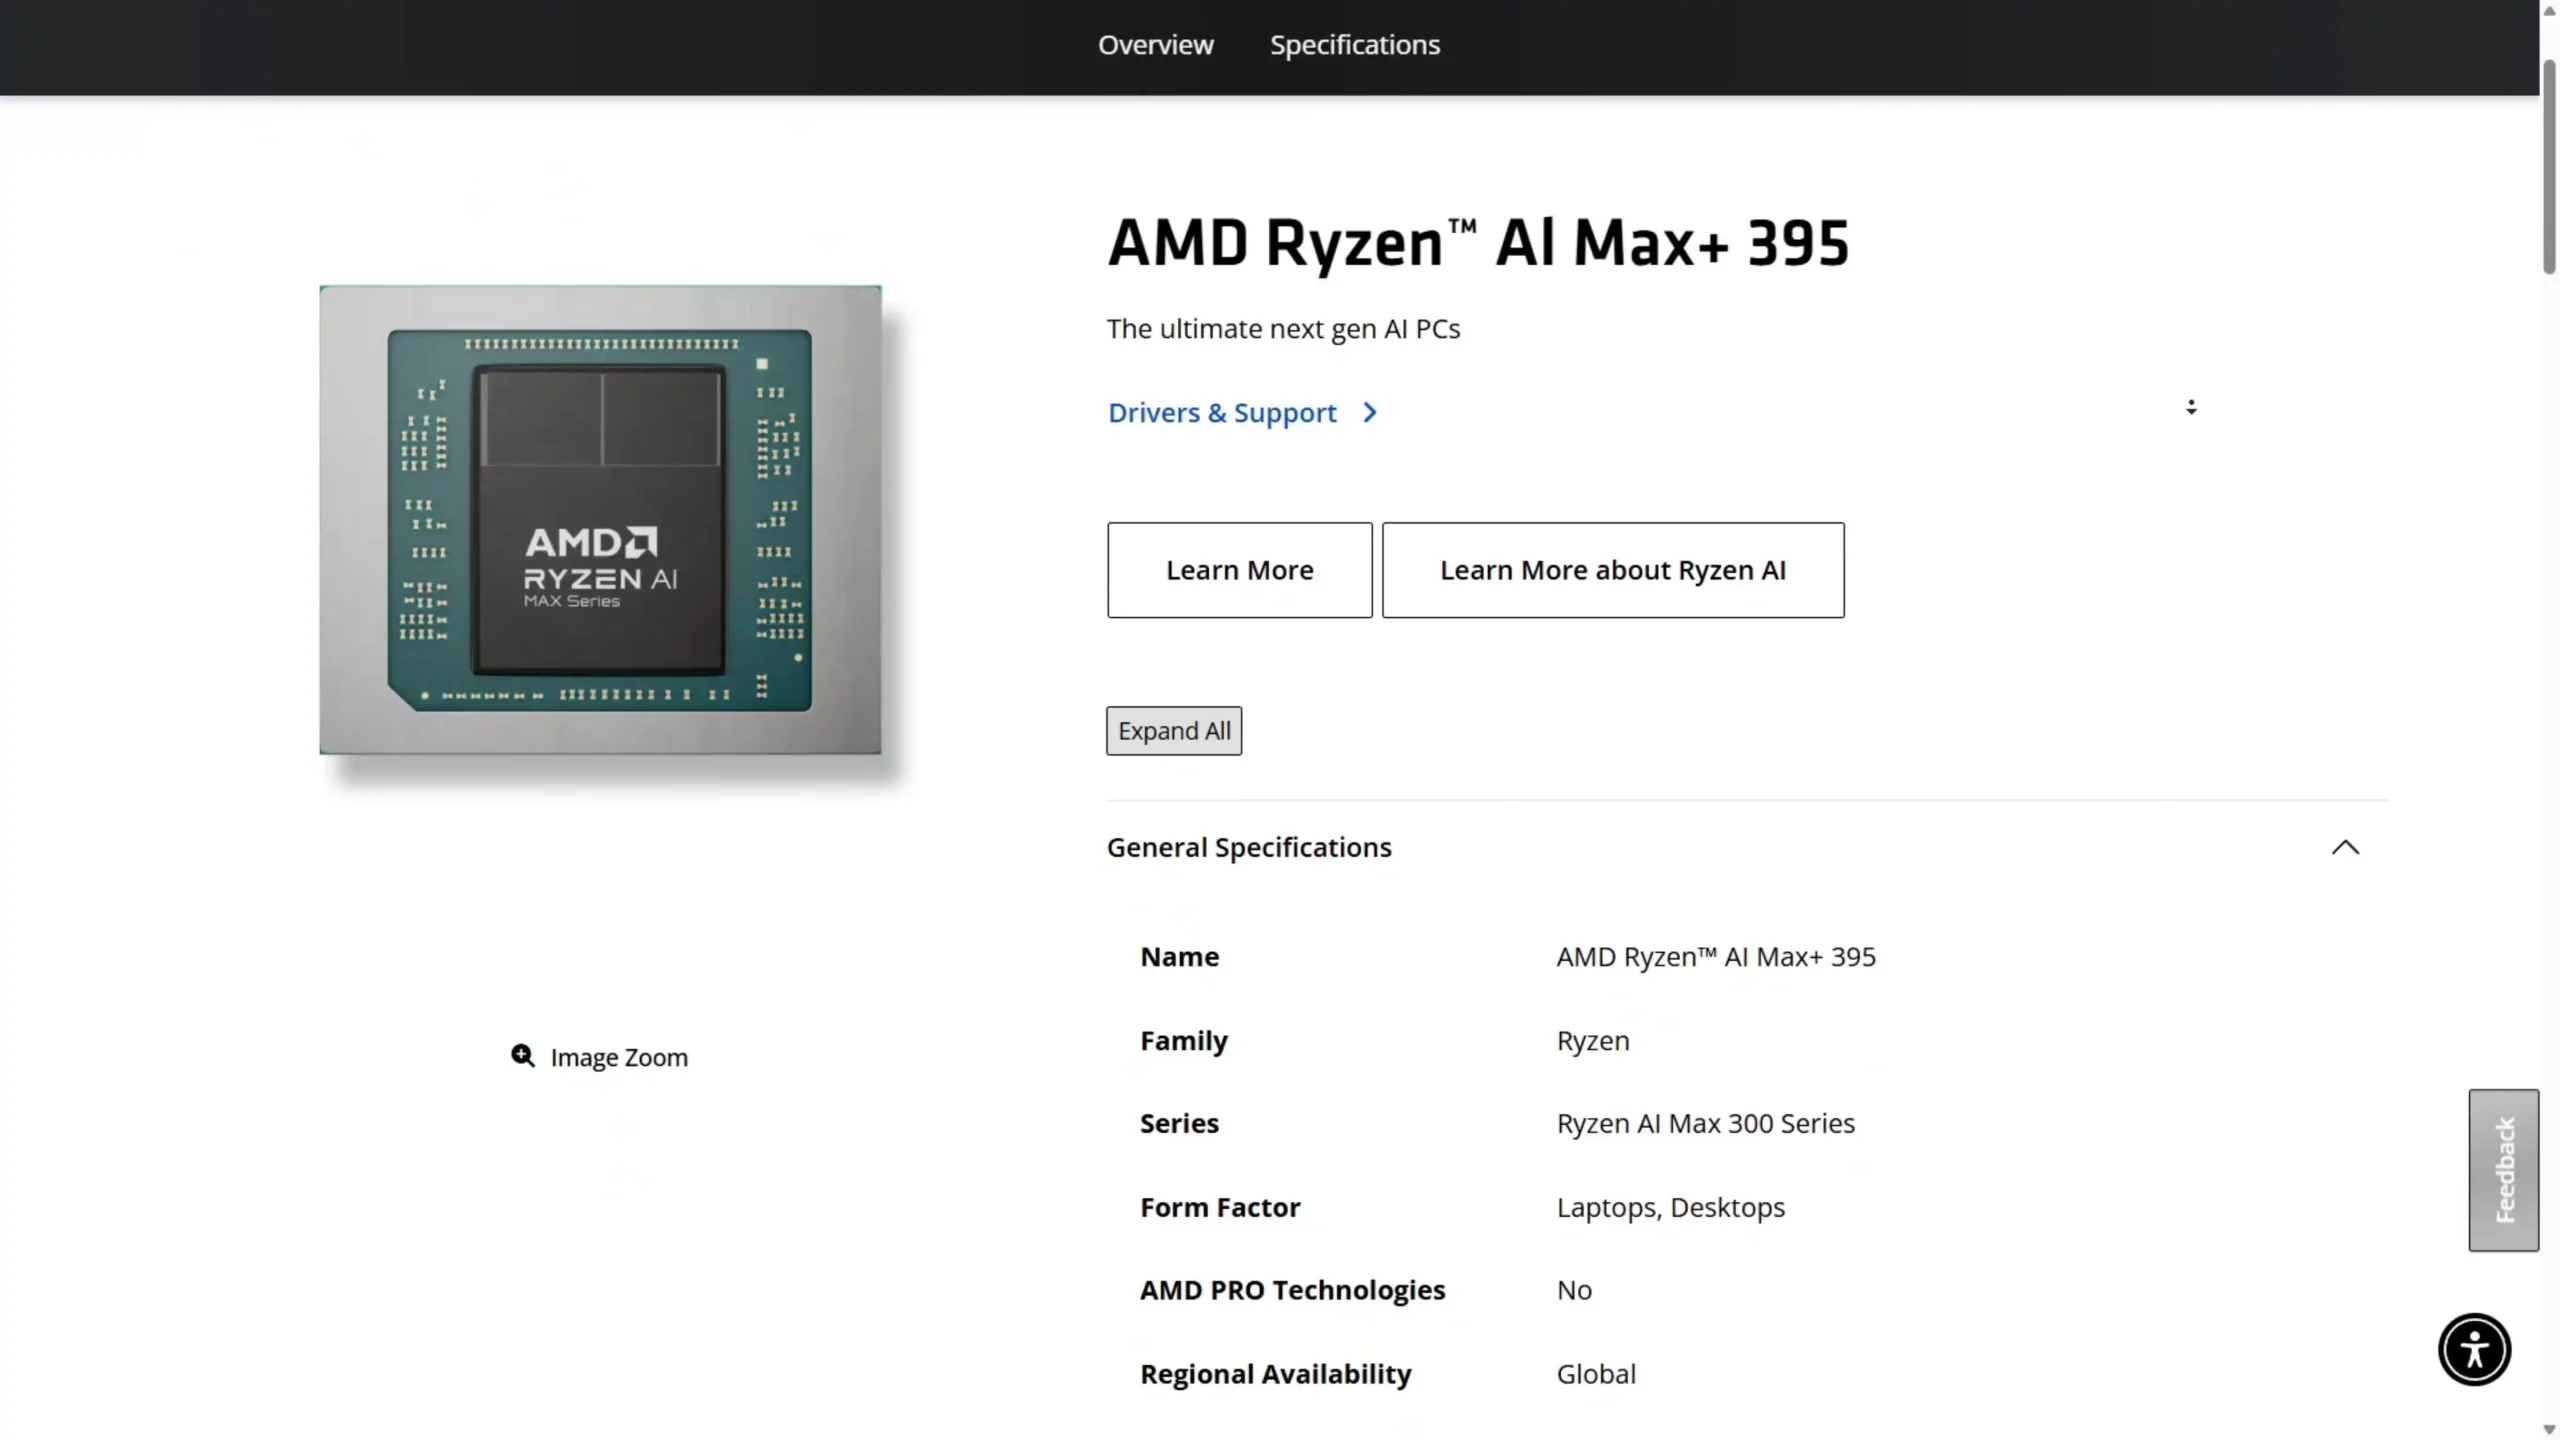This screenshot has width=2560, height=1440.
Task: Click the AMD Ryzen AI Max+ 395 heading
Action: coord(1478,243)
